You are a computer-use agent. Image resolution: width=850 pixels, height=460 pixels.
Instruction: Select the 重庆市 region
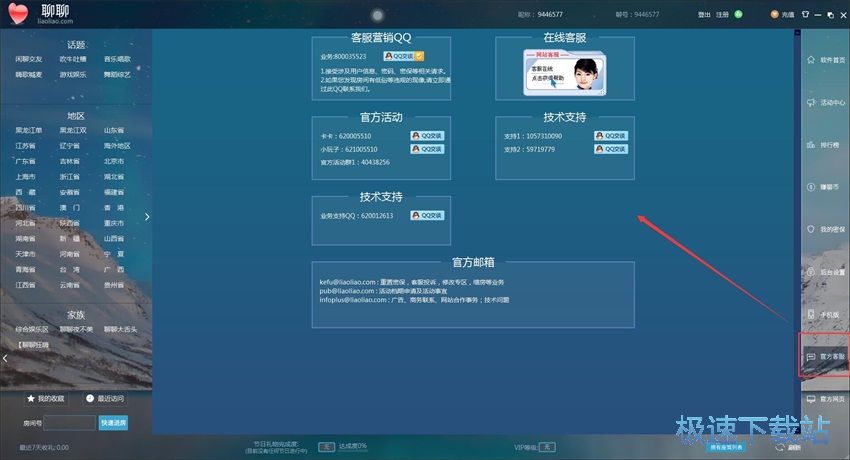coord(114,223)
